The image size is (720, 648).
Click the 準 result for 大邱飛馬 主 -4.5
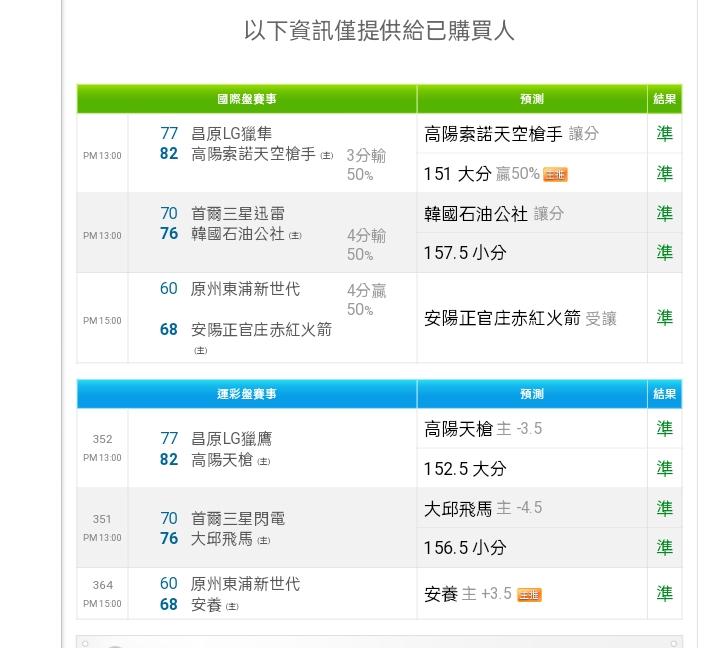(664, 508)
